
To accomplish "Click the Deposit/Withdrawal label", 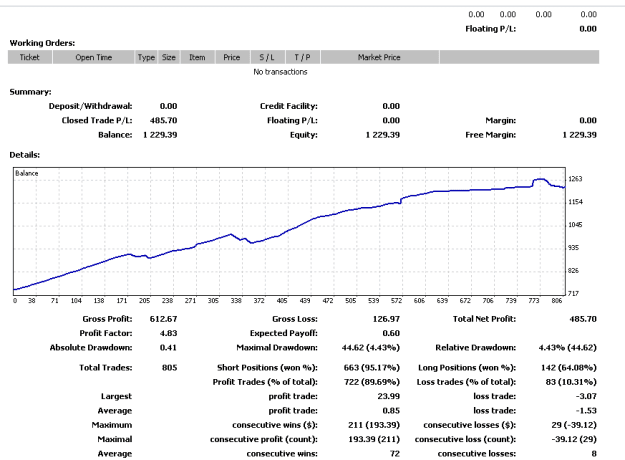I will click(x=90, y=106).
